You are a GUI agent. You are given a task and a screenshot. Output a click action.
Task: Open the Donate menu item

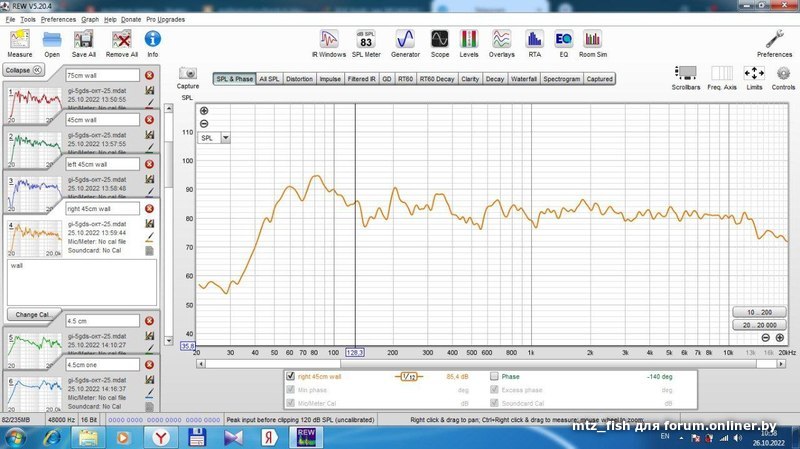coord(131,19)
